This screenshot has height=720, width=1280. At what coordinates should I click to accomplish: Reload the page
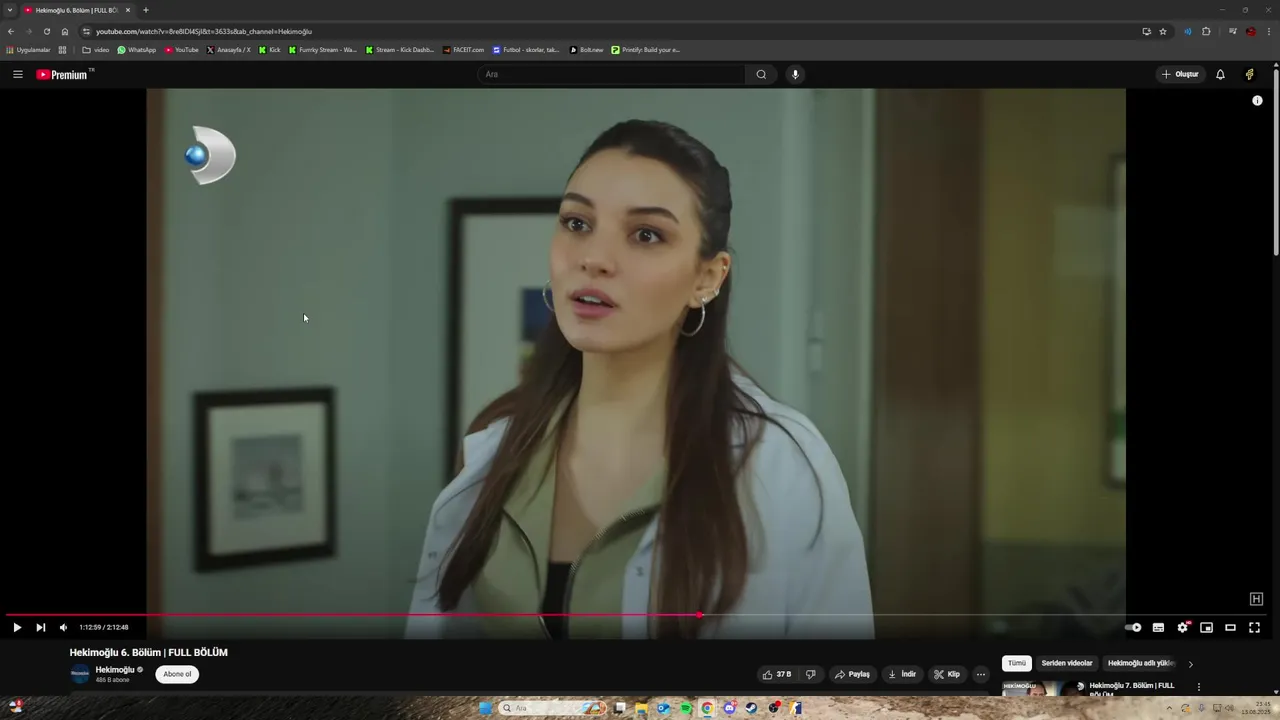[x=46, y=31]
